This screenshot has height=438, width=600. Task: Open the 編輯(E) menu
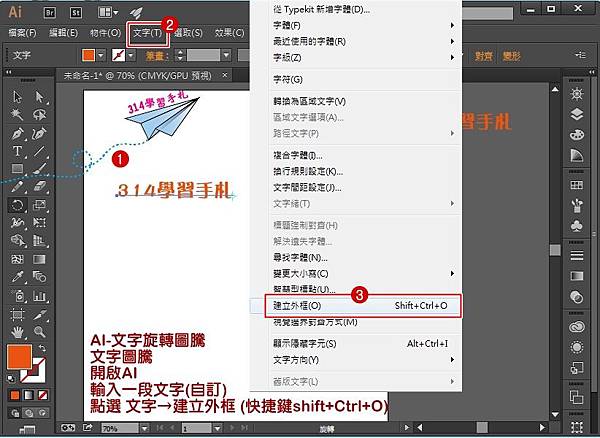coord(64,33)
